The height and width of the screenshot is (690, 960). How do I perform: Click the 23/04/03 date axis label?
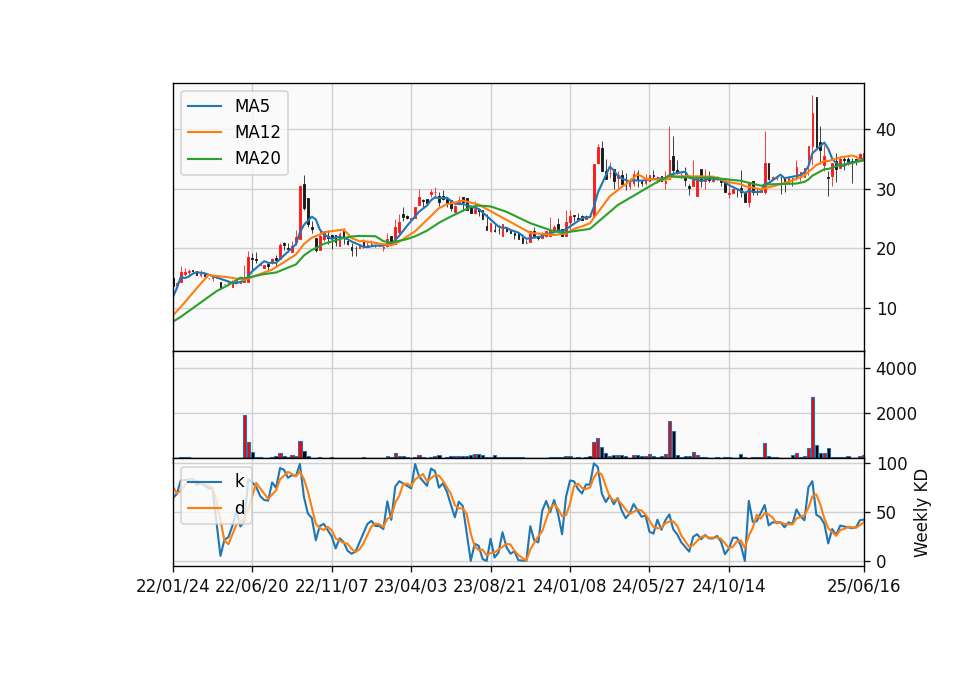click(411, 587)
